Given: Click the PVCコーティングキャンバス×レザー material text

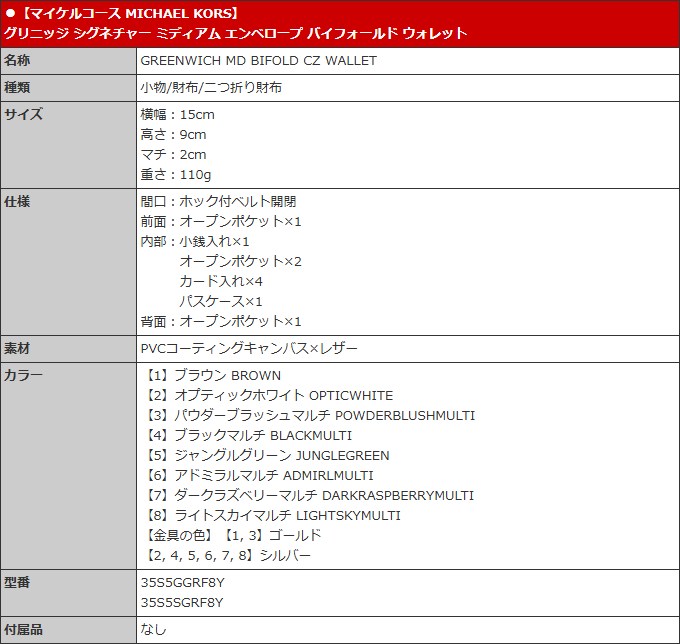Looking at the screenshot, I should (249, 348).
